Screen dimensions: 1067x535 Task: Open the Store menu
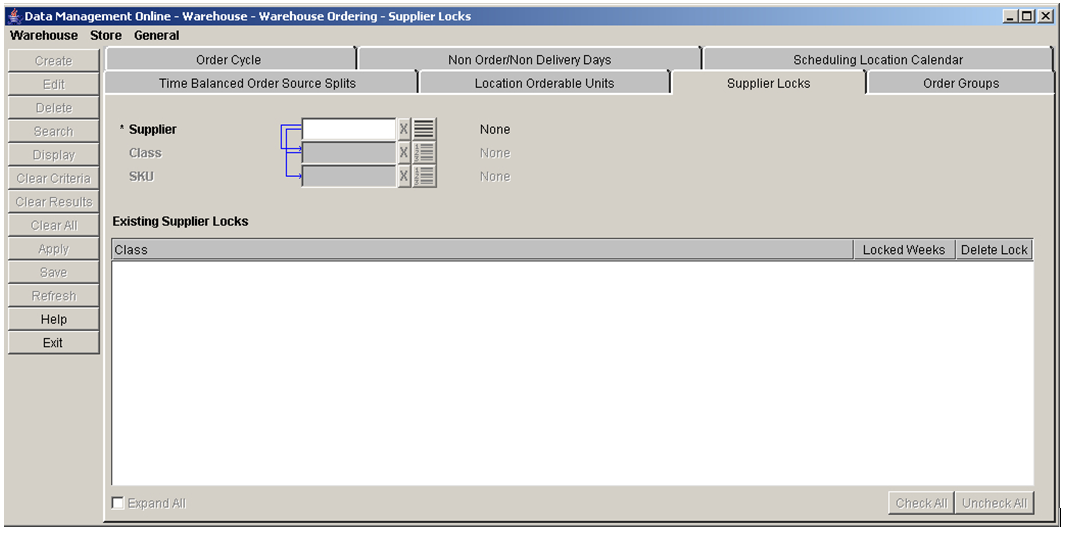coord(106,35)
